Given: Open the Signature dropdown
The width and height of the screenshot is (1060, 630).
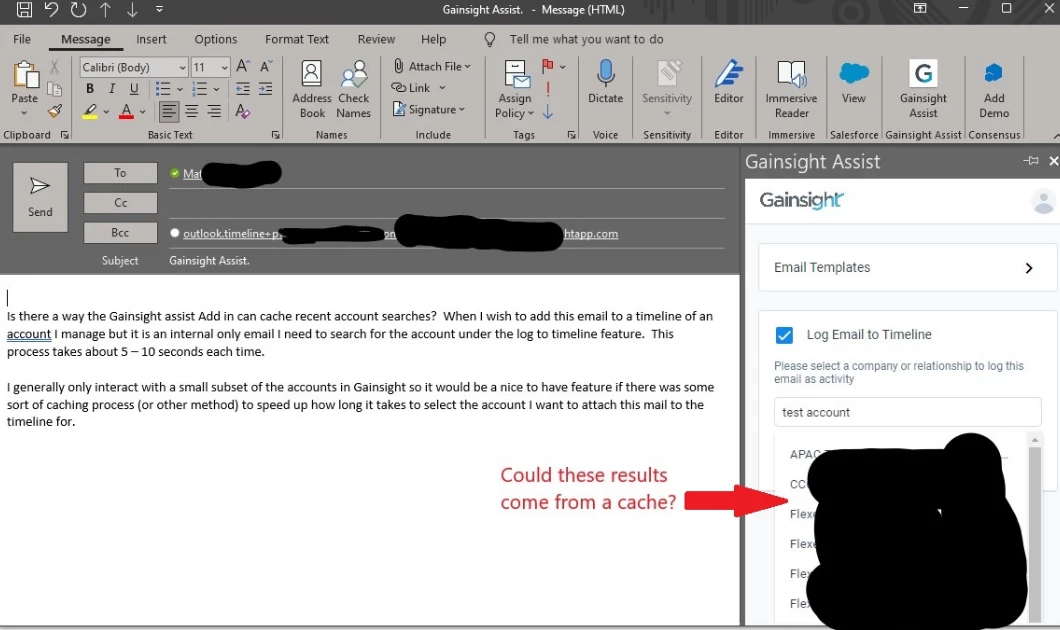Looking at the screenshot, I should coord(429,110).
